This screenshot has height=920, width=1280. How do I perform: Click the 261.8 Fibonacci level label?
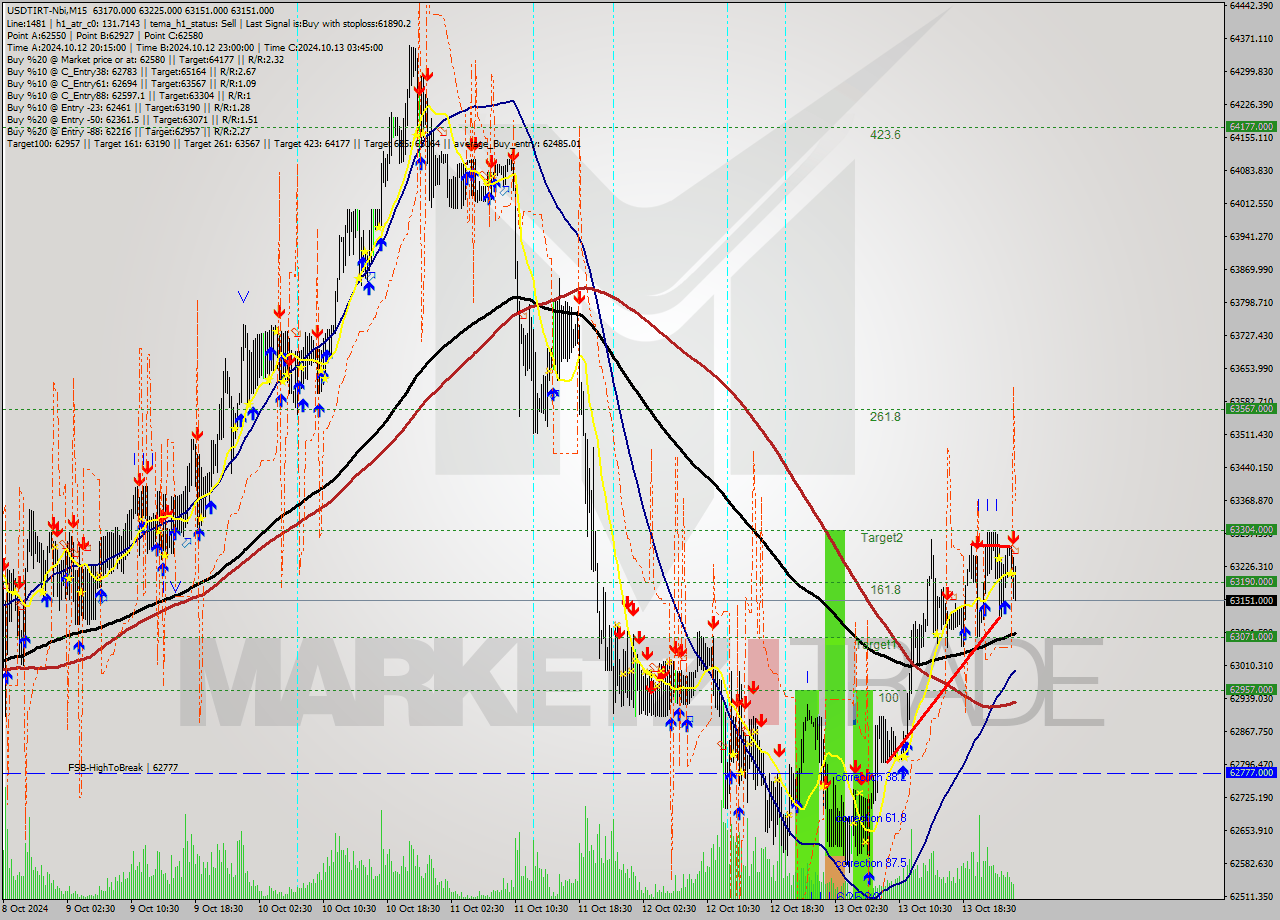click(885, 417)
